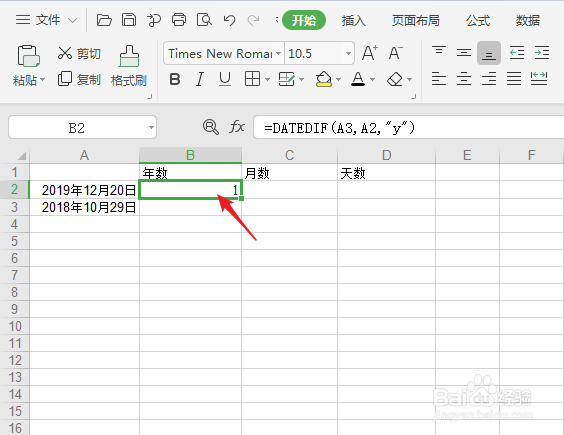This screenshot has height=435, width=564.
Task: Align text left
Action: pyautogui.click(x=439, y=79)
